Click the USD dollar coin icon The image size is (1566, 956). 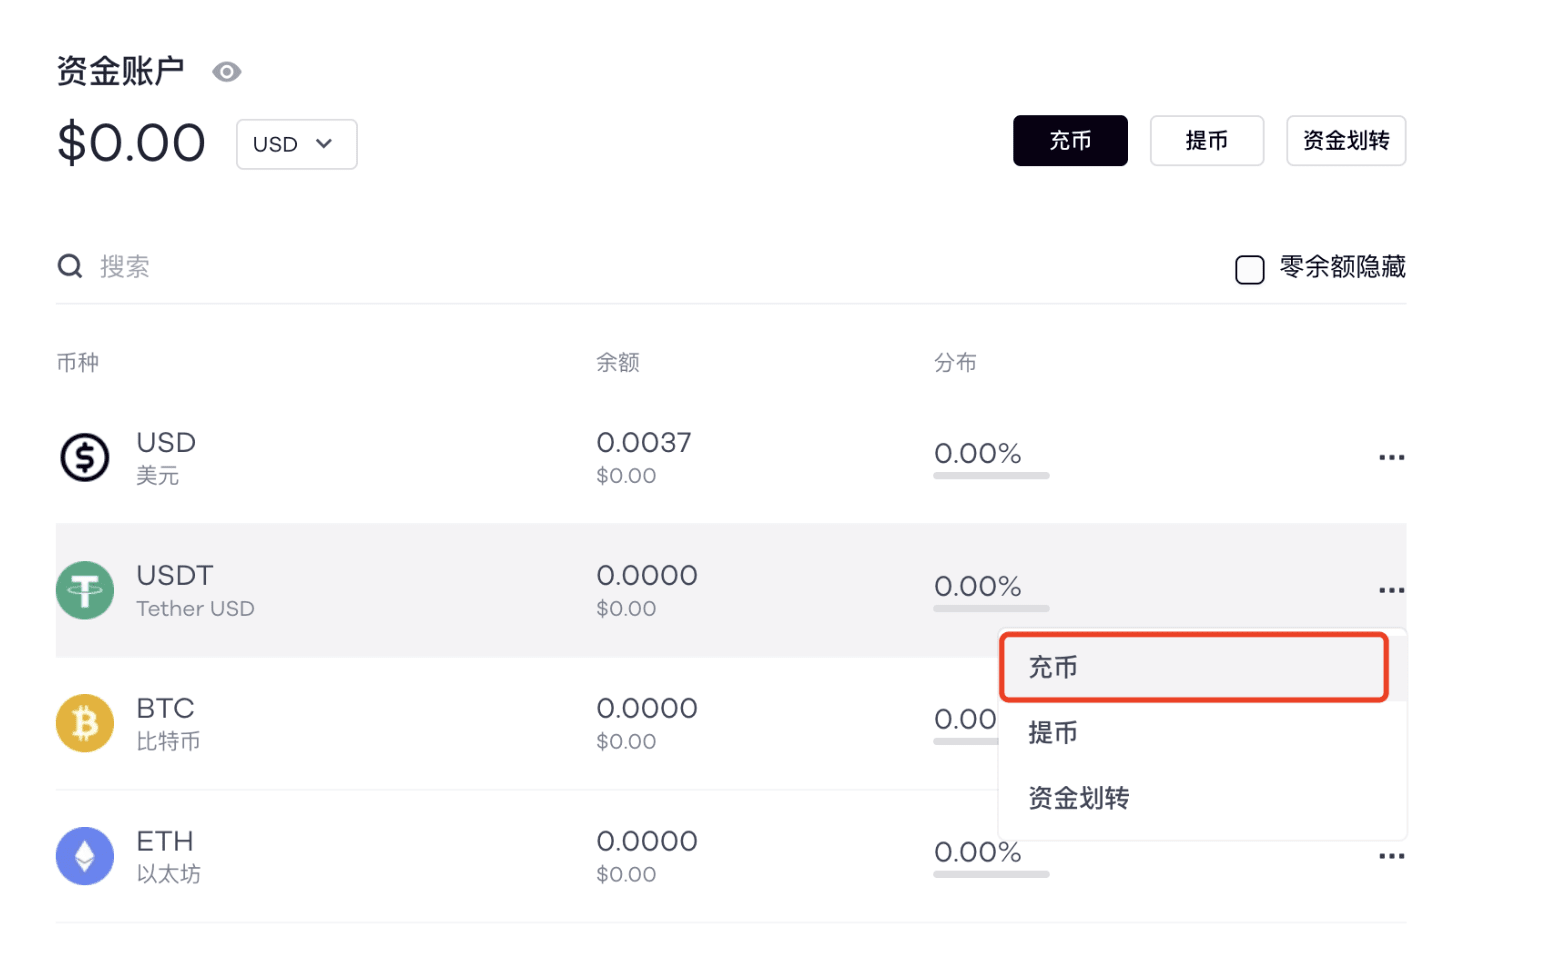click(85, 457)
